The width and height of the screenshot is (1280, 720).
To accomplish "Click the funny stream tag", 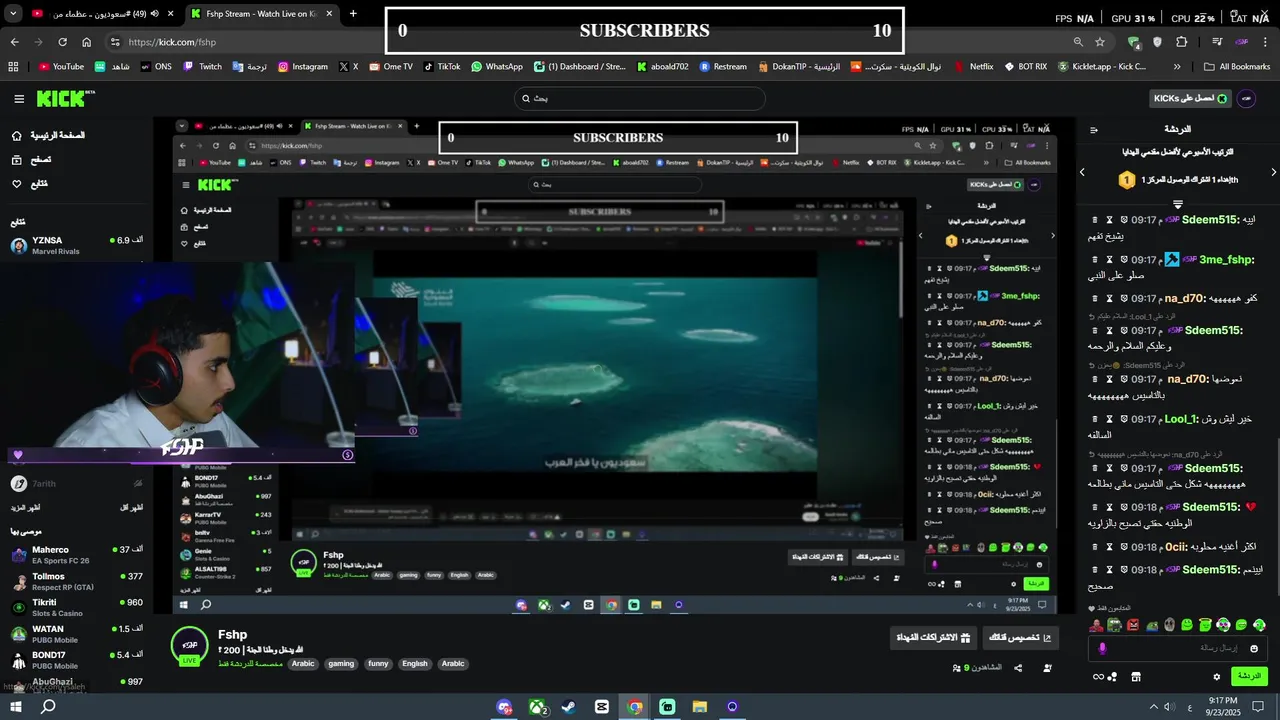I will [x=378, y=664].
